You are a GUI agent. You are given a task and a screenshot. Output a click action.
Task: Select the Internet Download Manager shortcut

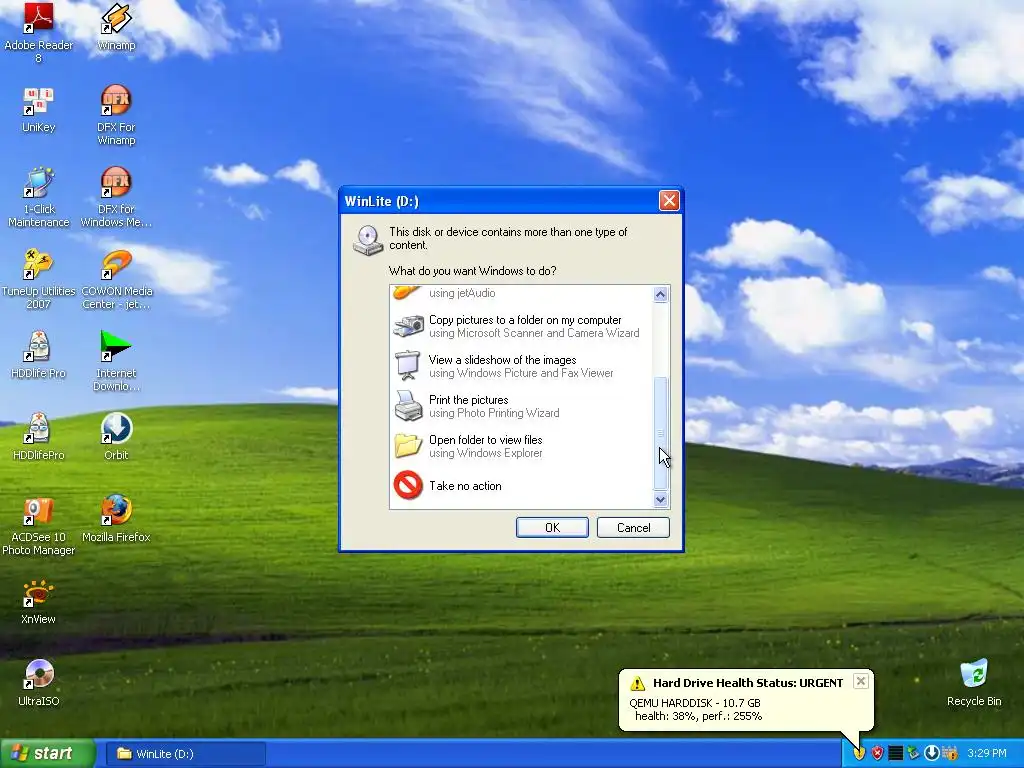point(116,361)
